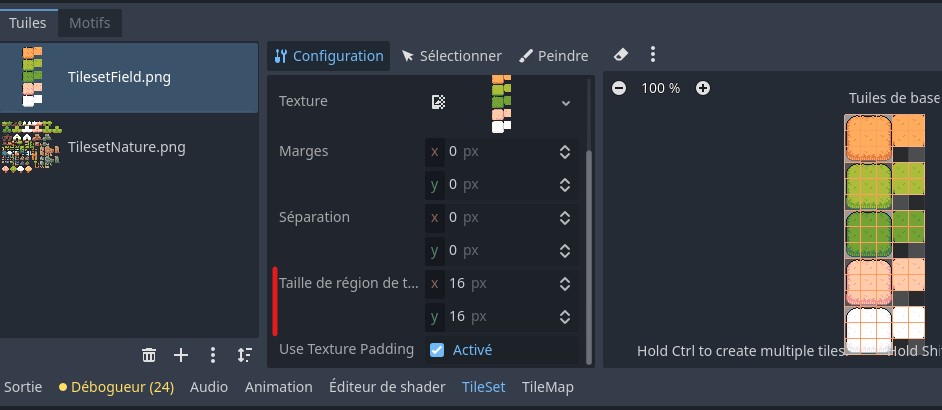Click the tile region size x field

coord(502,283)
